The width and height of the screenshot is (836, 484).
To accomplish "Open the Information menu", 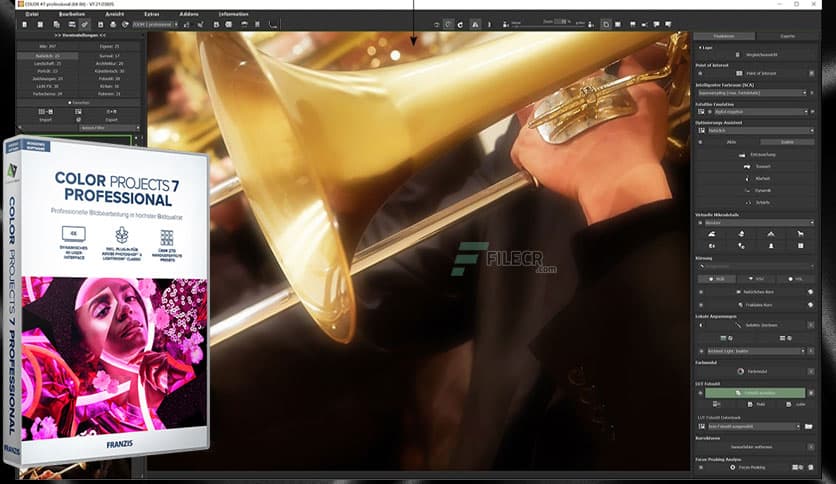I will click(233, 14).
